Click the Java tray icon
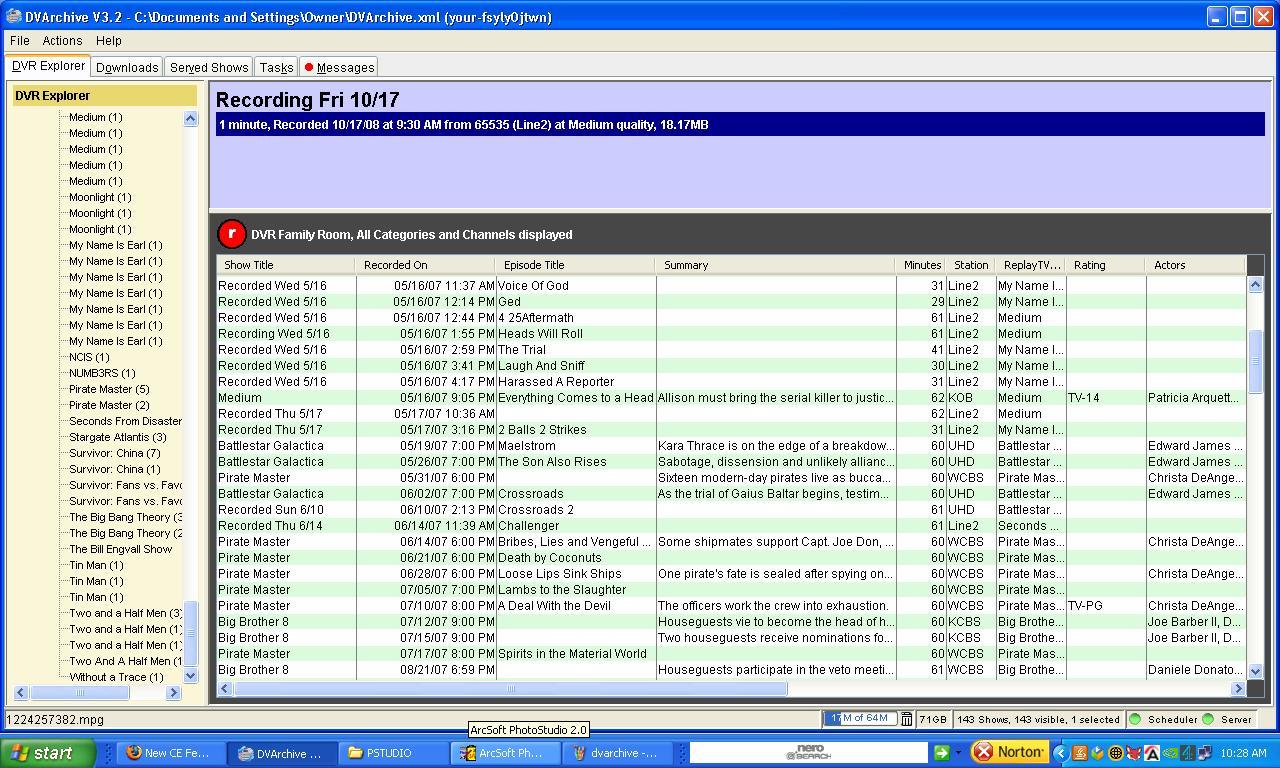1280x768 pixels. [1080, 753]
